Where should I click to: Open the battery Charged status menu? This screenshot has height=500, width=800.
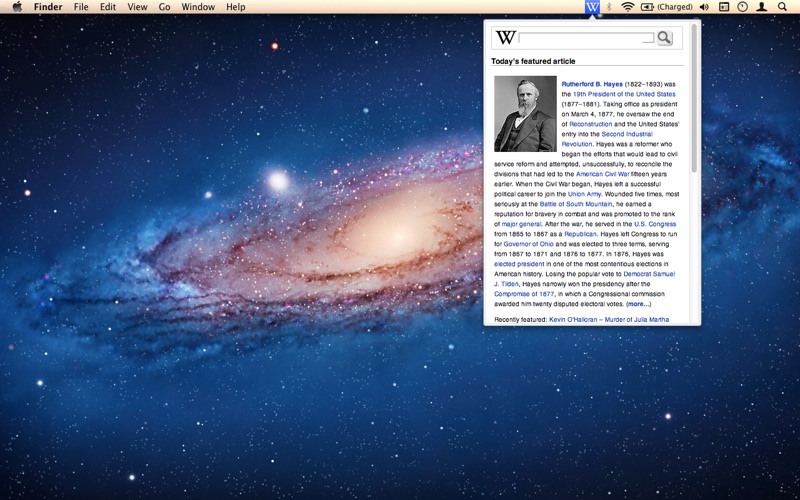pyautogui.click(x=666, y=7)
